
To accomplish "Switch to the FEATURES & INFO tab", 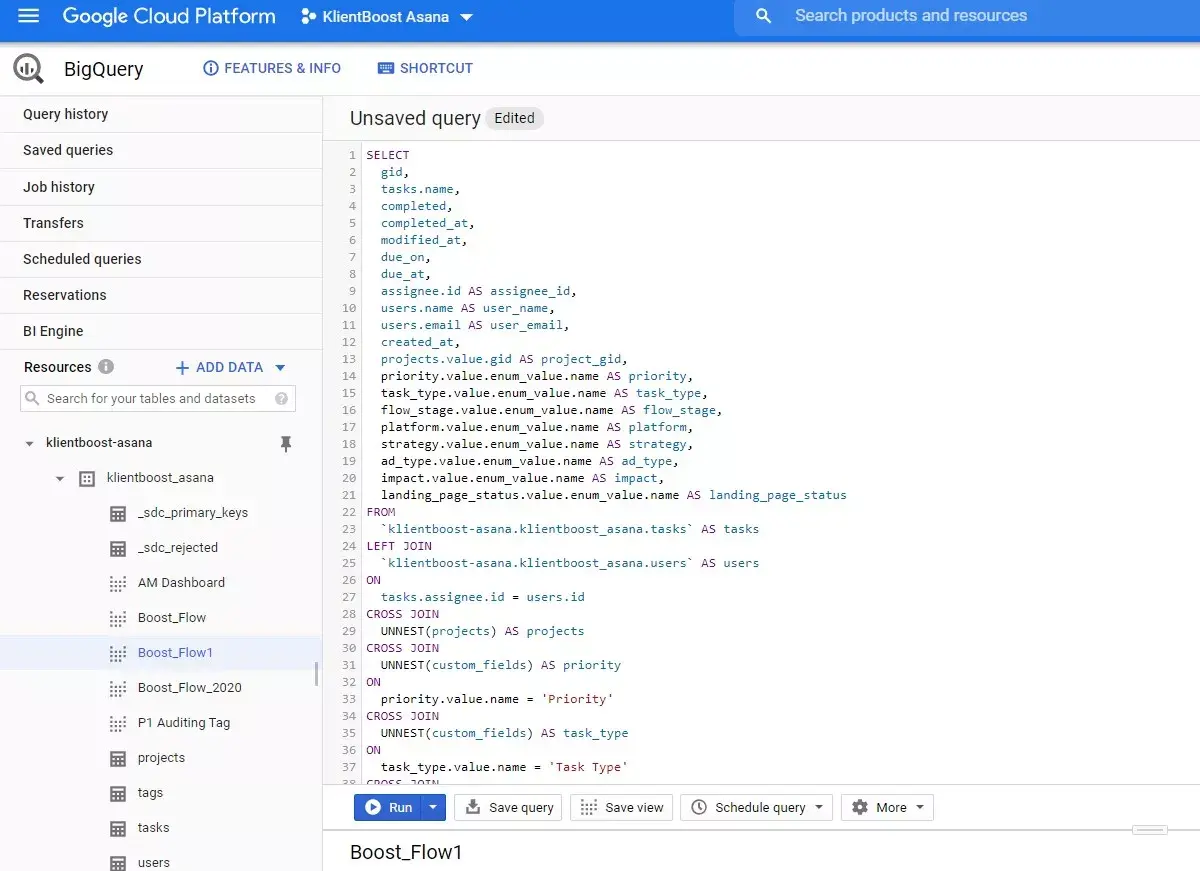I will pos(272,68).
